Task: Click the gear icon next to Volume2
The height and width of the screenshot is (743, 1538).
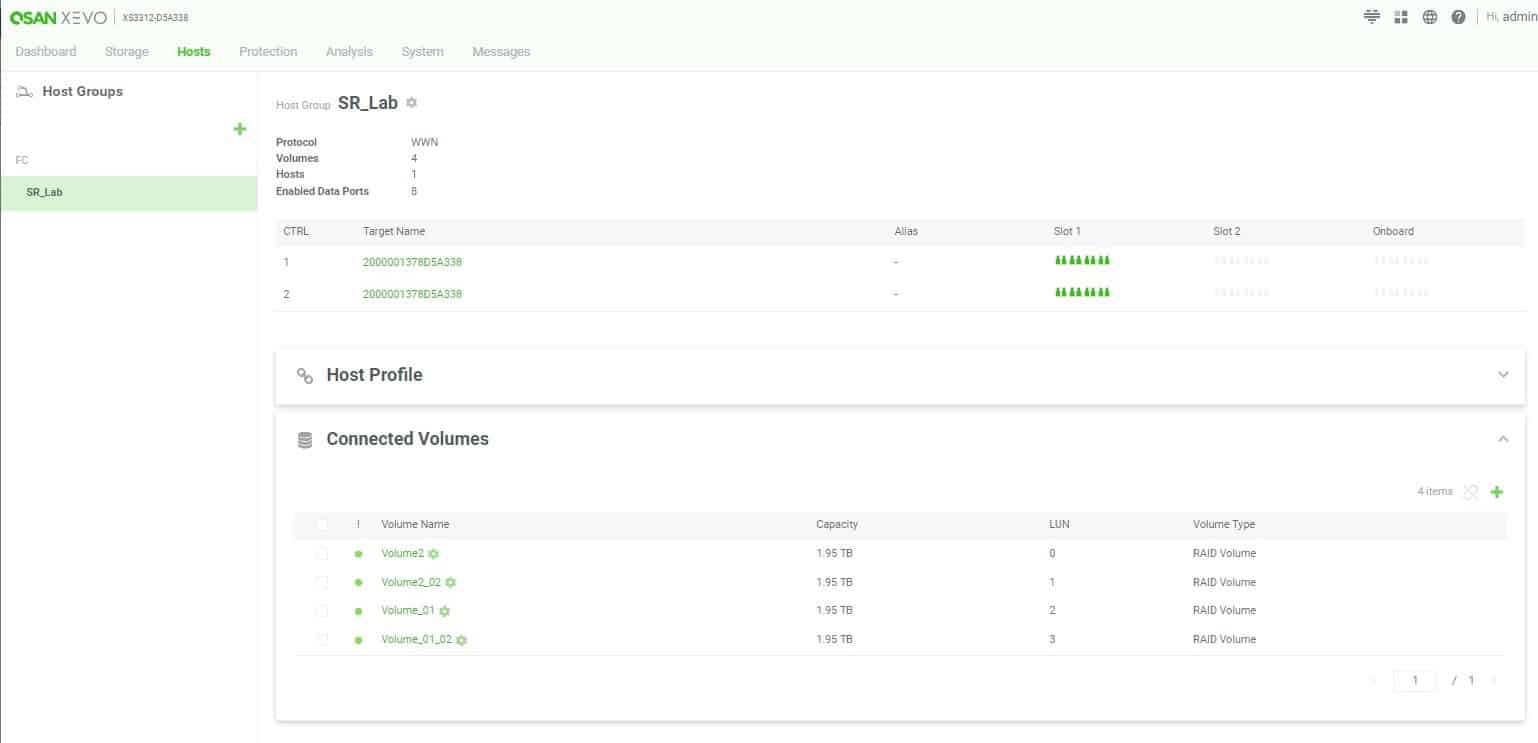Action: [434, 554]
